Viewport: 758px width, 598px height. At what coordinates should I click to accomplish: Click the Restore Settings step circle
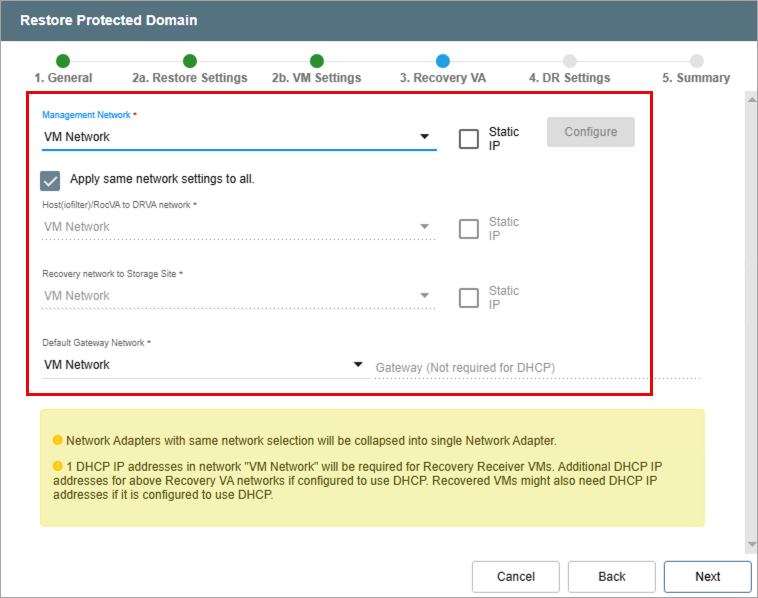coord(190,61)
